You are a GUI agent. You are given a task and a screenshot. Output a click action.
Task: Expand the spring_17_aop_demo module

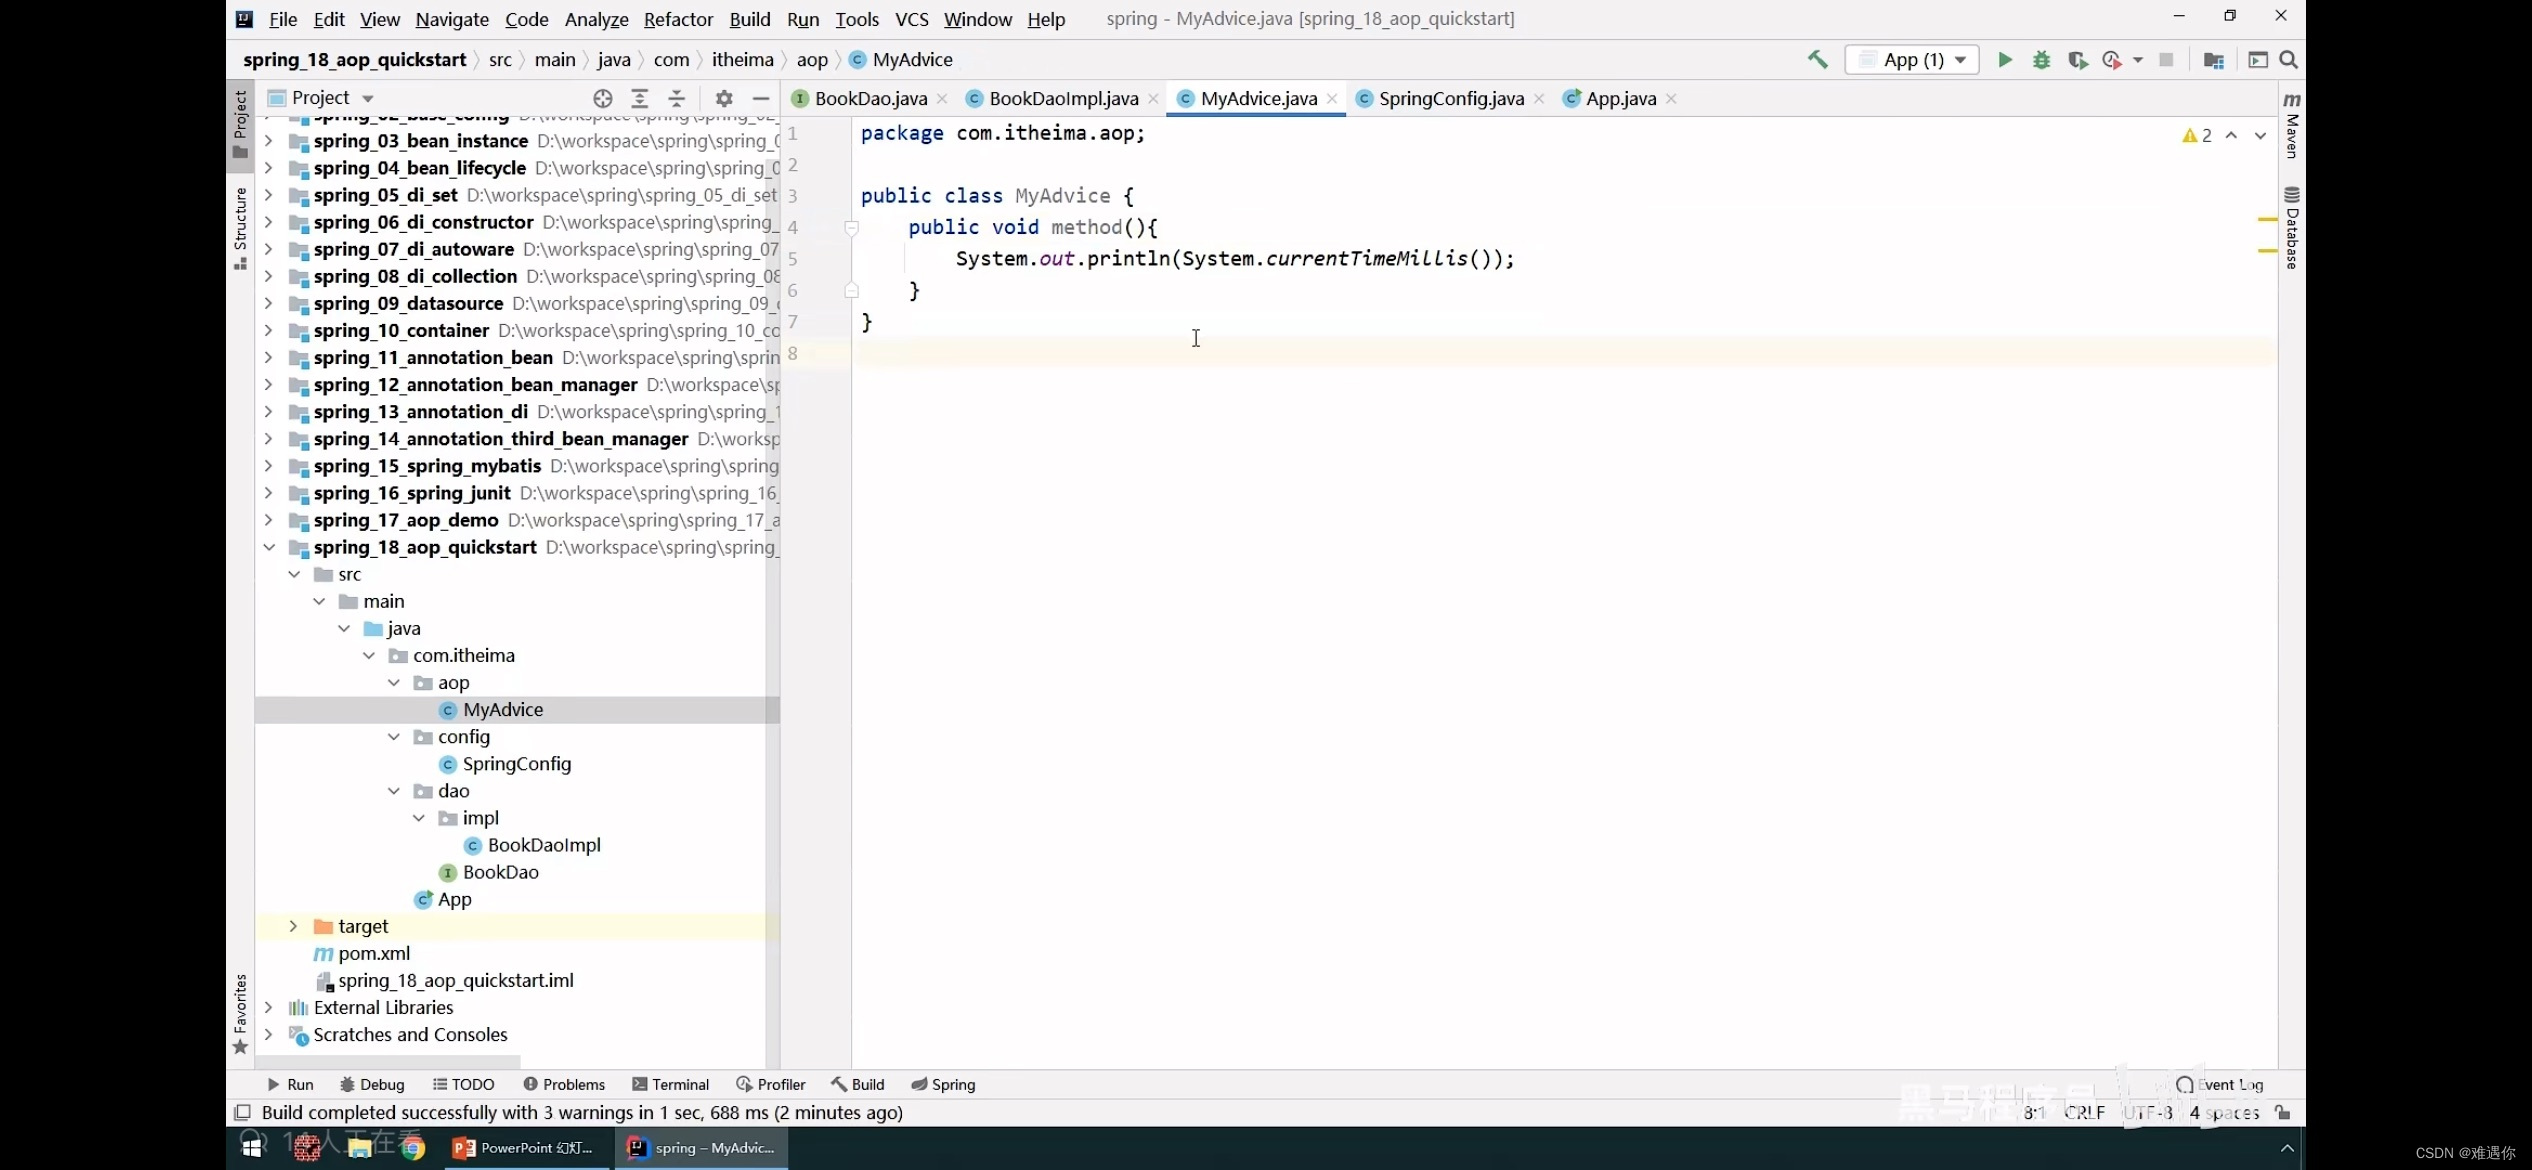(269, 520)
